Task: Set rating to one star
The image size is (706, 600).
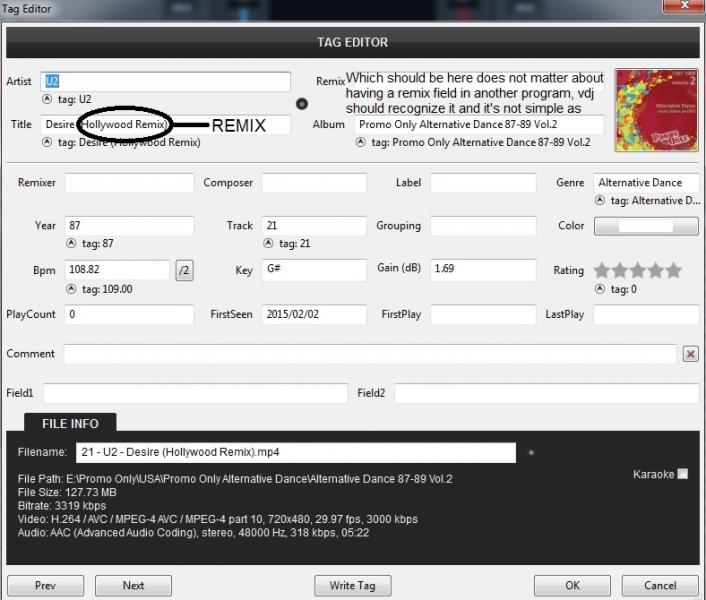Action: [x=602, y=271]
